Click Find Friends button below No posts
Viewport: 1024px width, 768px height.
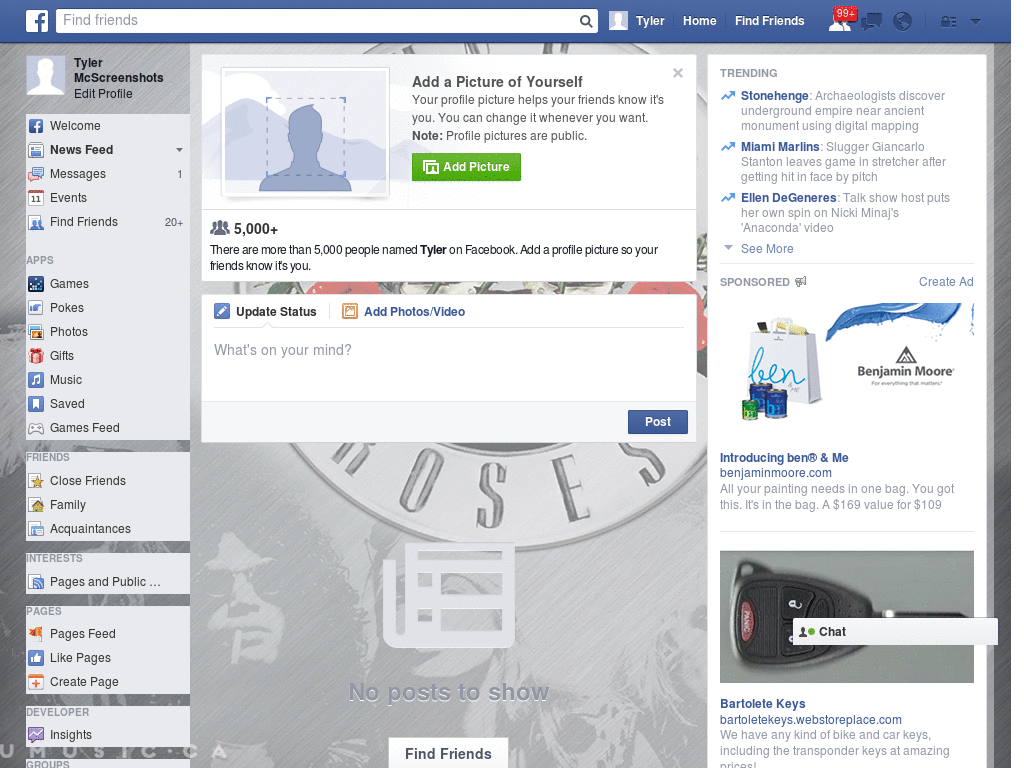pyautogui.click(x=448, y=754)
